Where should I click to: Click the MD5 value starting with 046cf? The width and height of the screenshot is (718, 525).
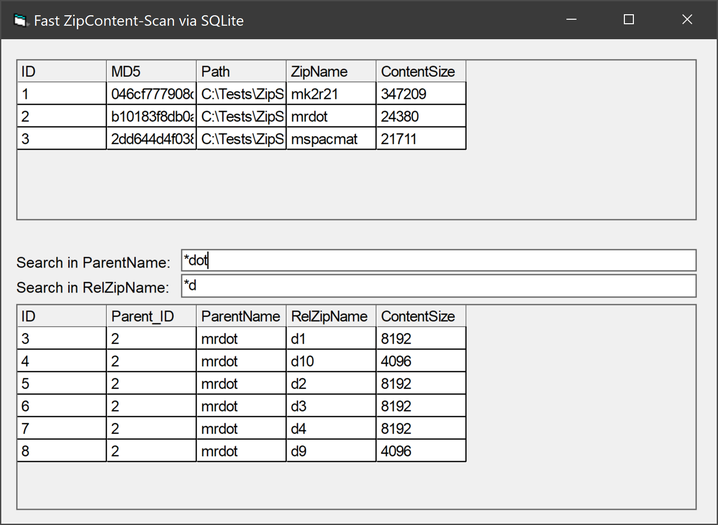pyautogui.click(x=151, y=94)
